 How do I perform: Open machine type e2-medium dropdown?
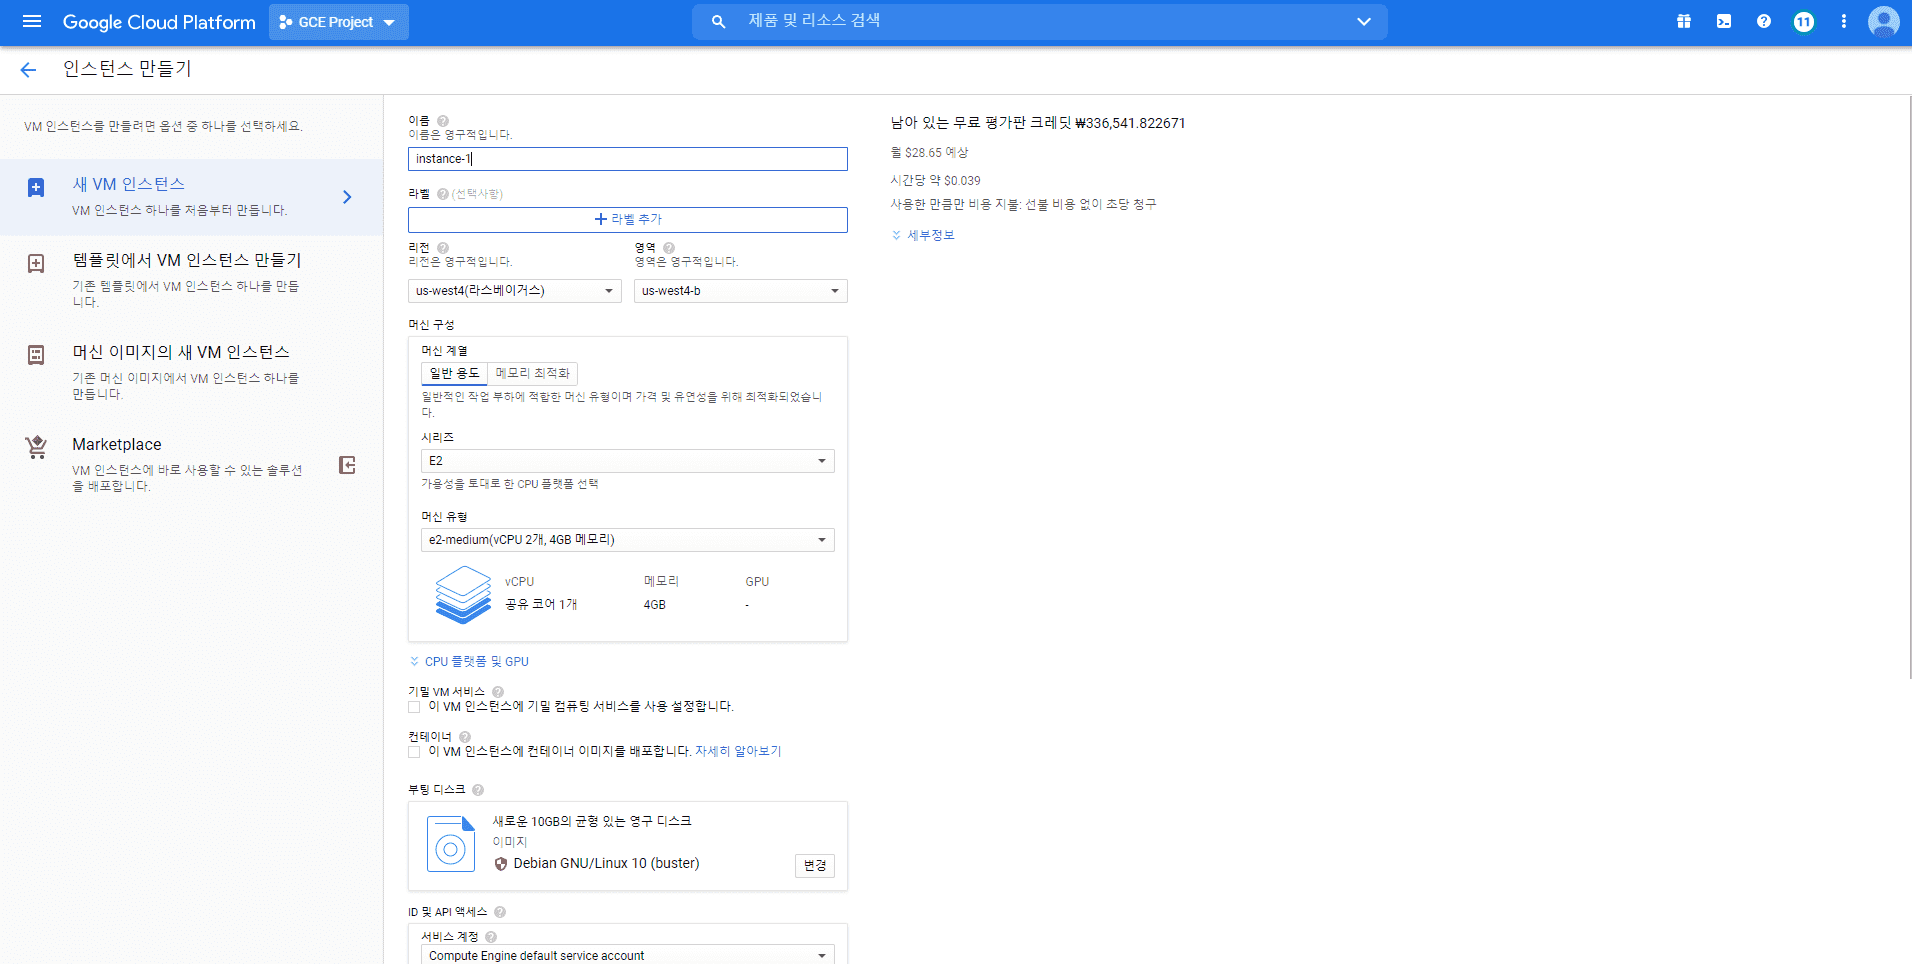click(x=628, y=540)
